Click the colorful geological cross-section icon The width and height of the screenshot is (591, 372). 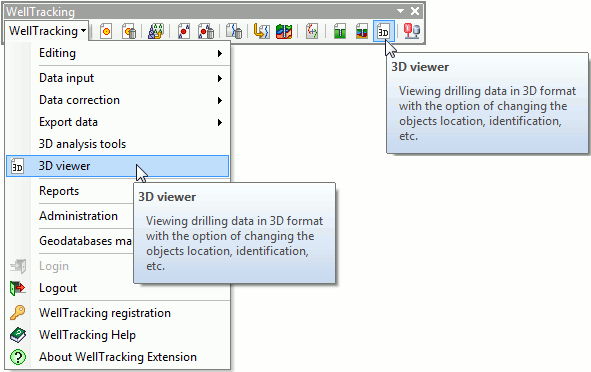284,31
